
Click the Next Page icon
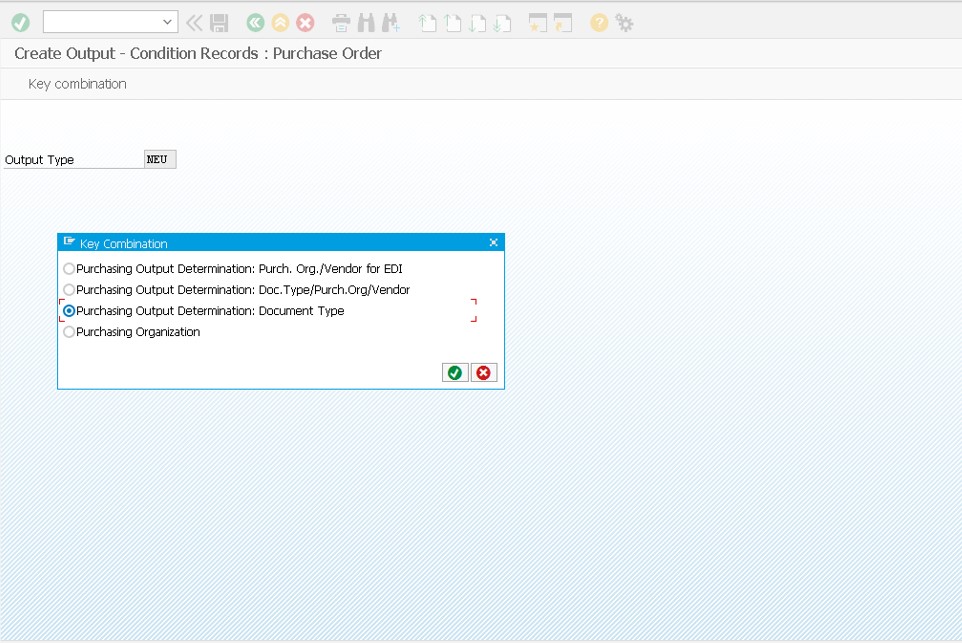pyautogui.click(x=477, y=23)
